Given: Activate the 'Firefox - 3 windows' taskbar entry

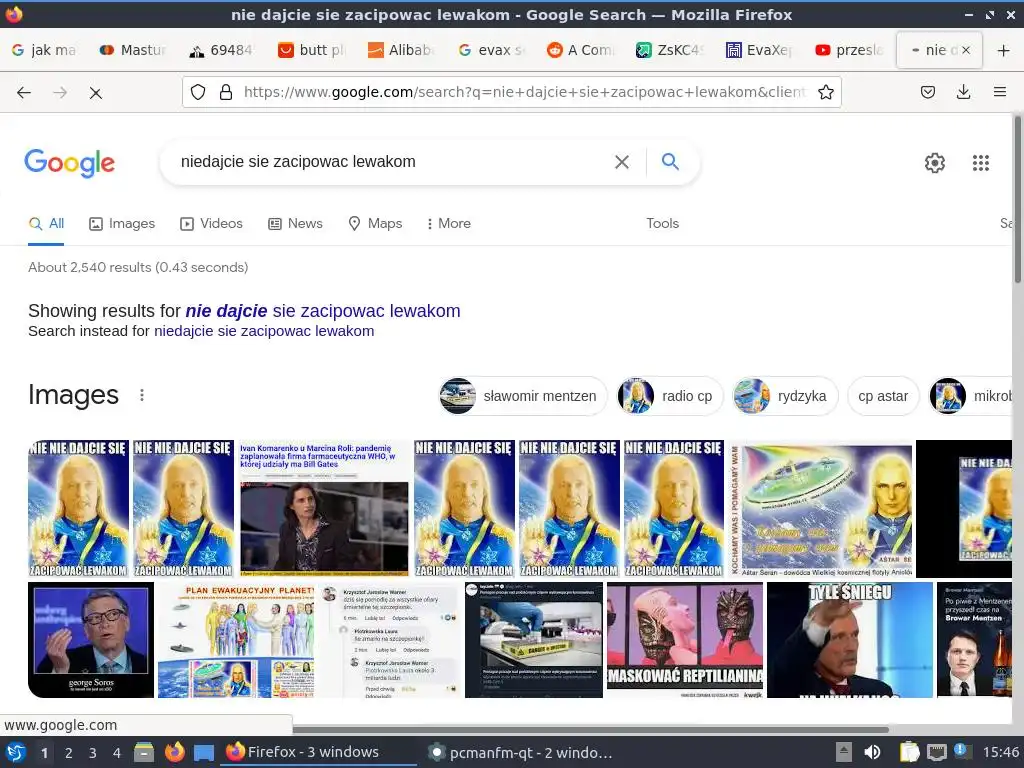Looking at the screenshot, I should pos(320,752).
